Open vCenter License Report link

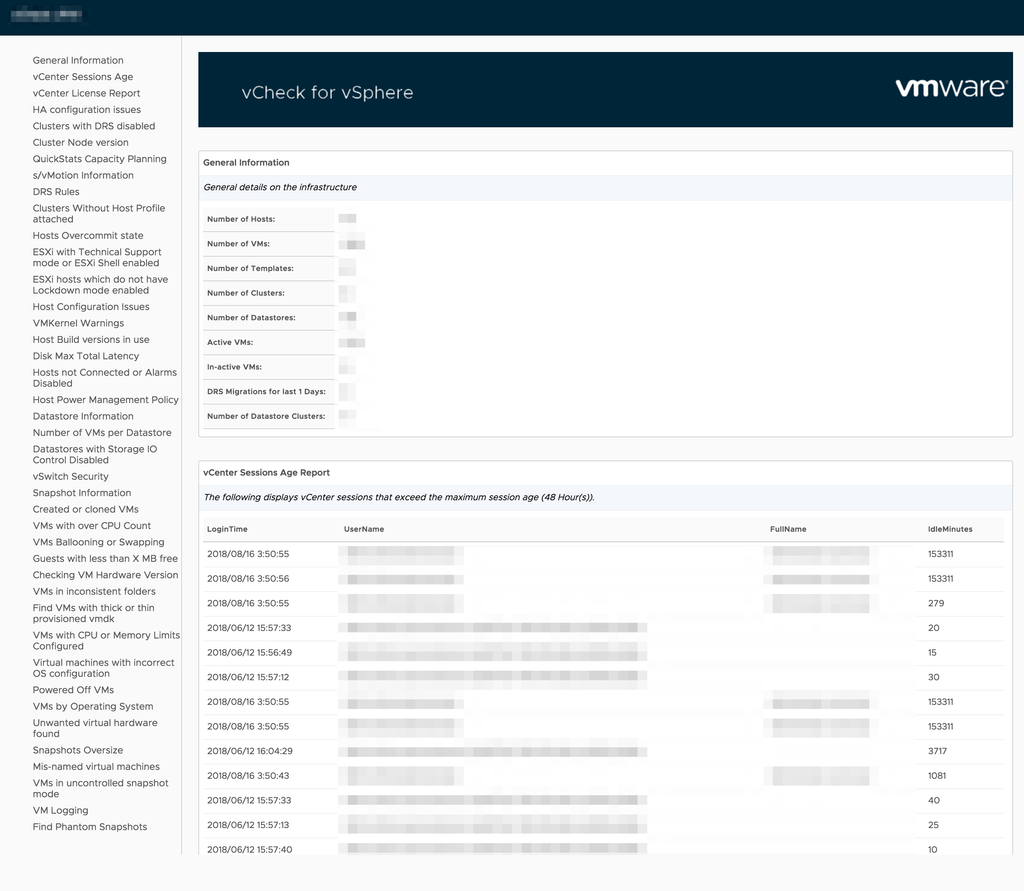pyautogui.click(x=86, y=93)
